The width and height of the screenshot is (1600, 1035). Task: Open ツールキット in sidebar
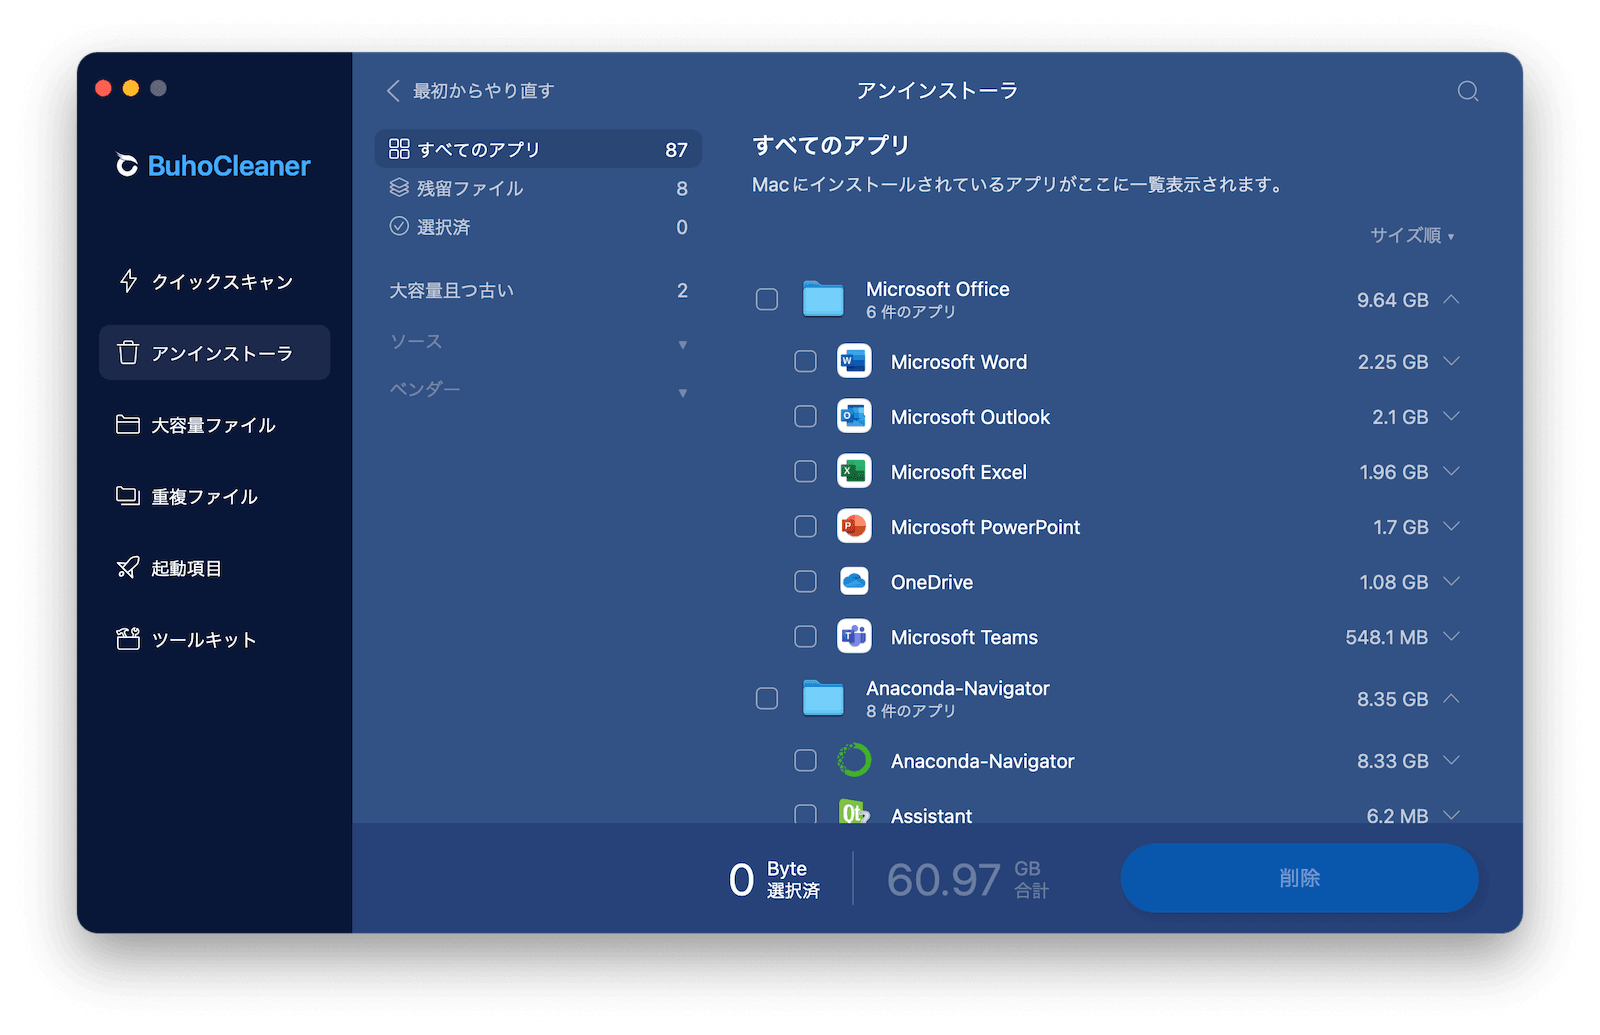tap(214, 639)
